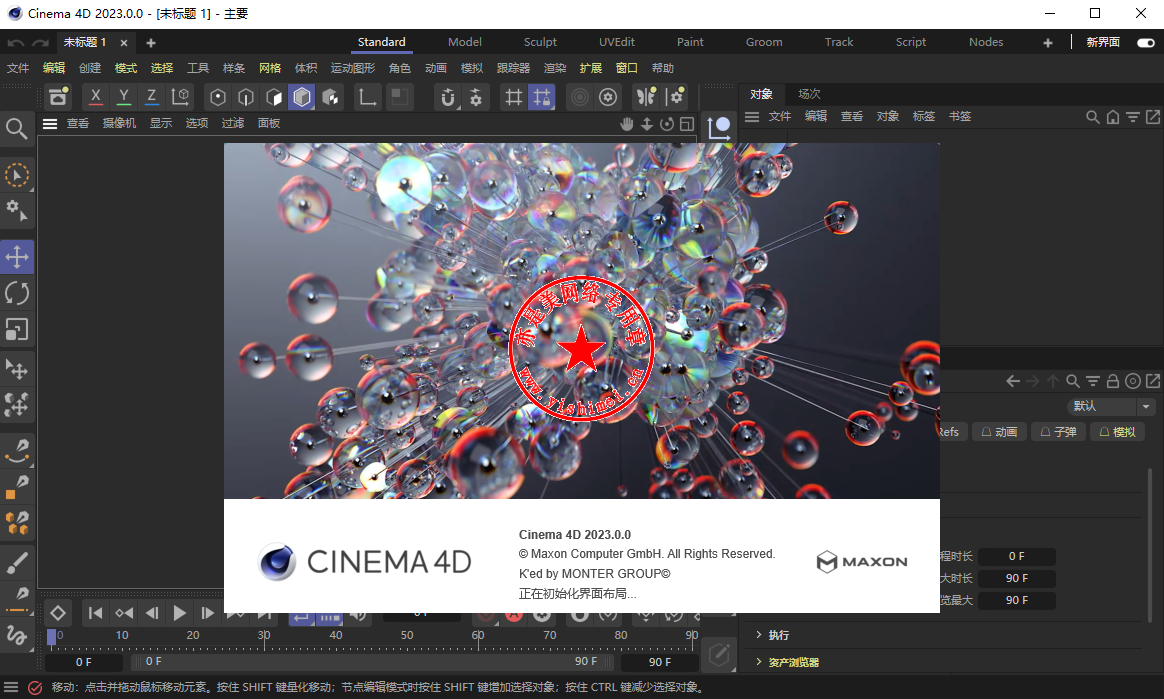Toggle the Attribute Manager lock icon
The image size is (1164, 699).
[1113, 381]
